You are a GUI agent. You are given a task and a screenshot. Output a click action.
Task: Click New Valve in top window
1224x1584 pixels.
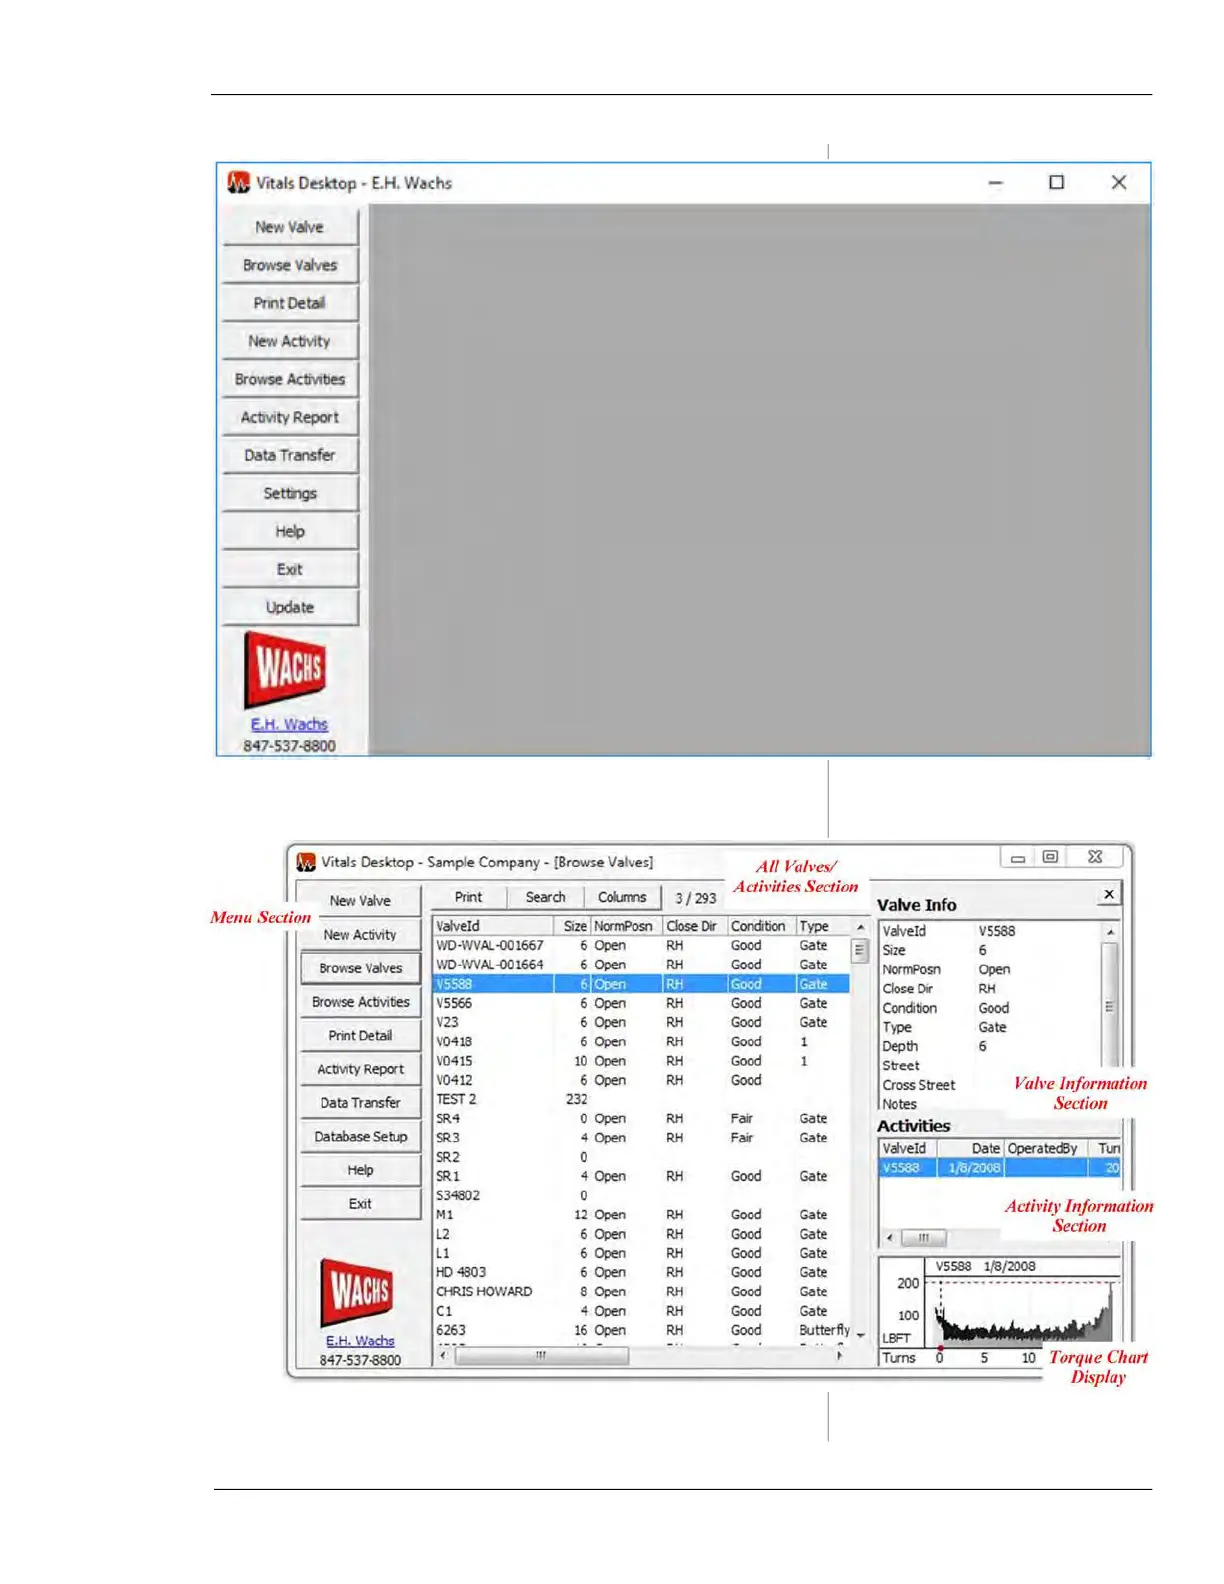coord(289,227)
